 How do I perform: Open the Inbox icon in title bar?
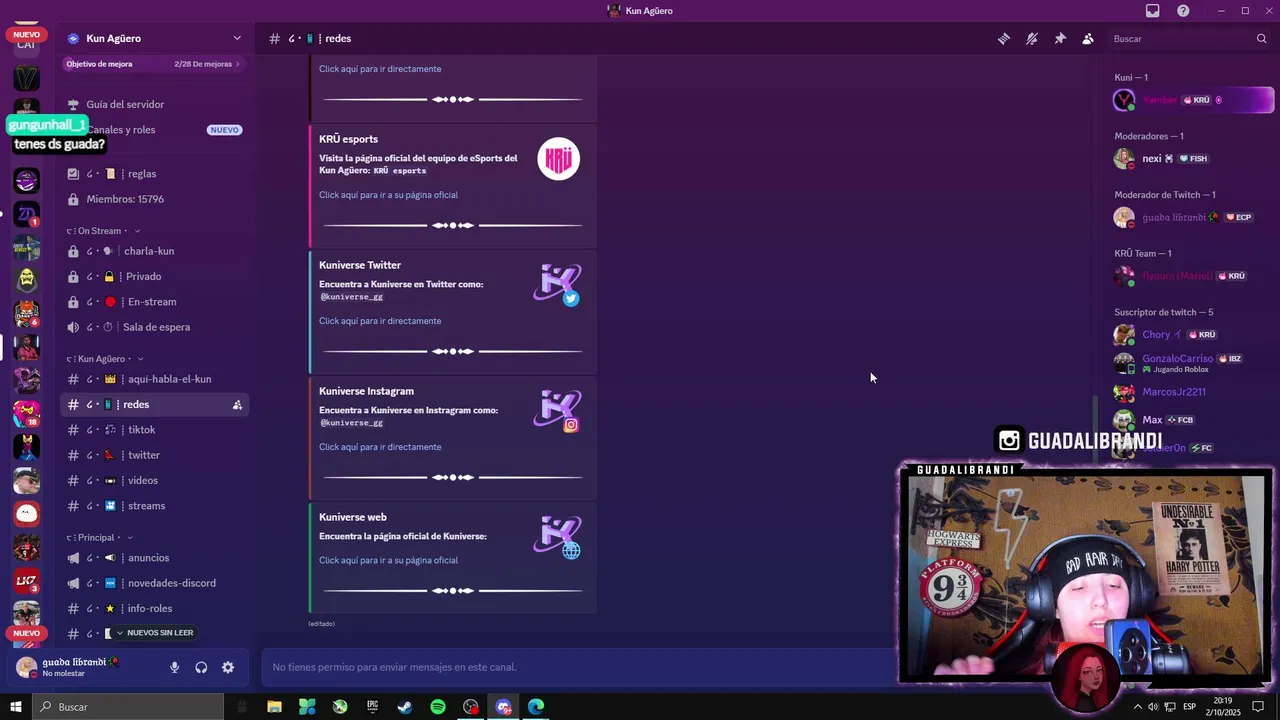(1153, 11)
